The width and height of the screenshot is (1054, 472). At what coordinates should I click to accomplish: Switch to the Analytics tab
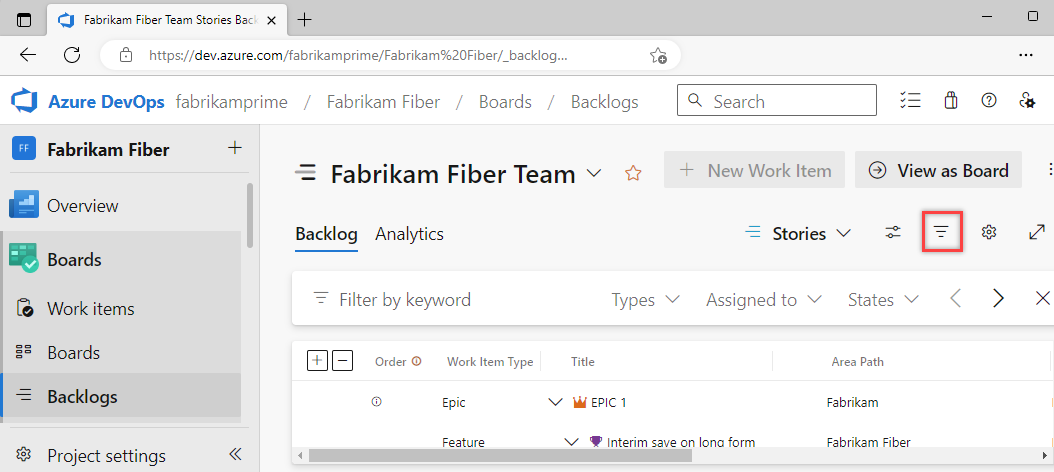[409, 234]
